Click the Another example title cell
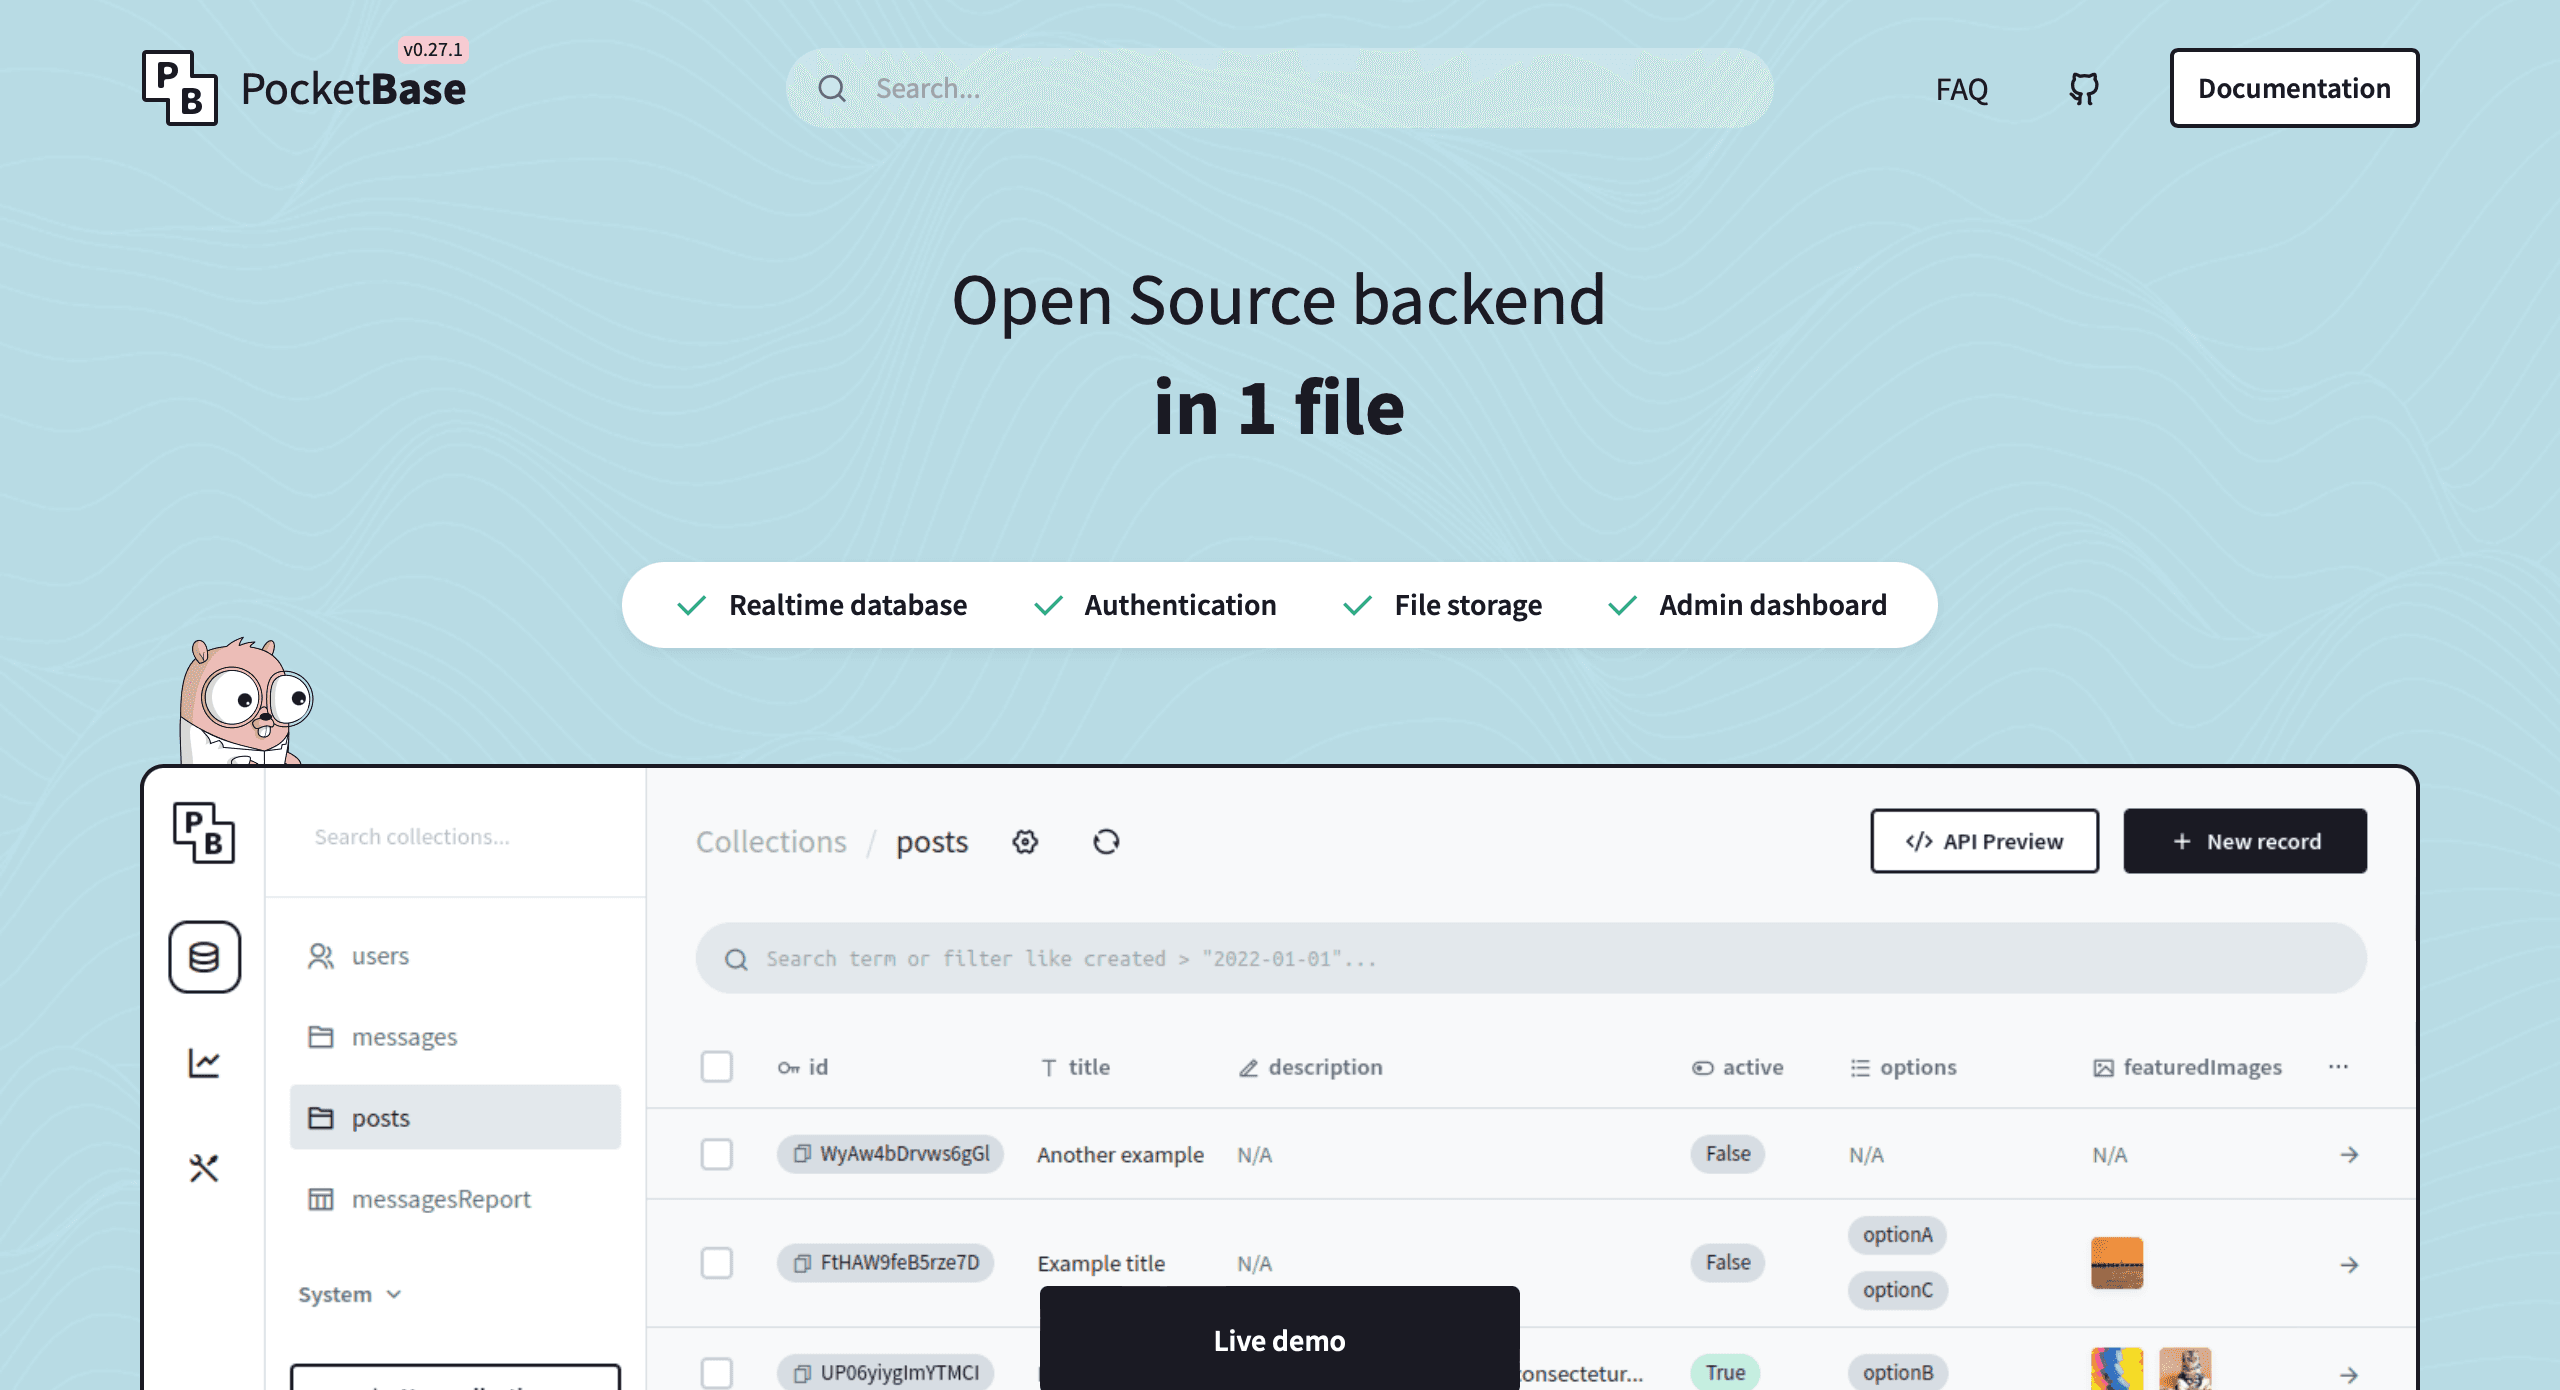 1120,1155
